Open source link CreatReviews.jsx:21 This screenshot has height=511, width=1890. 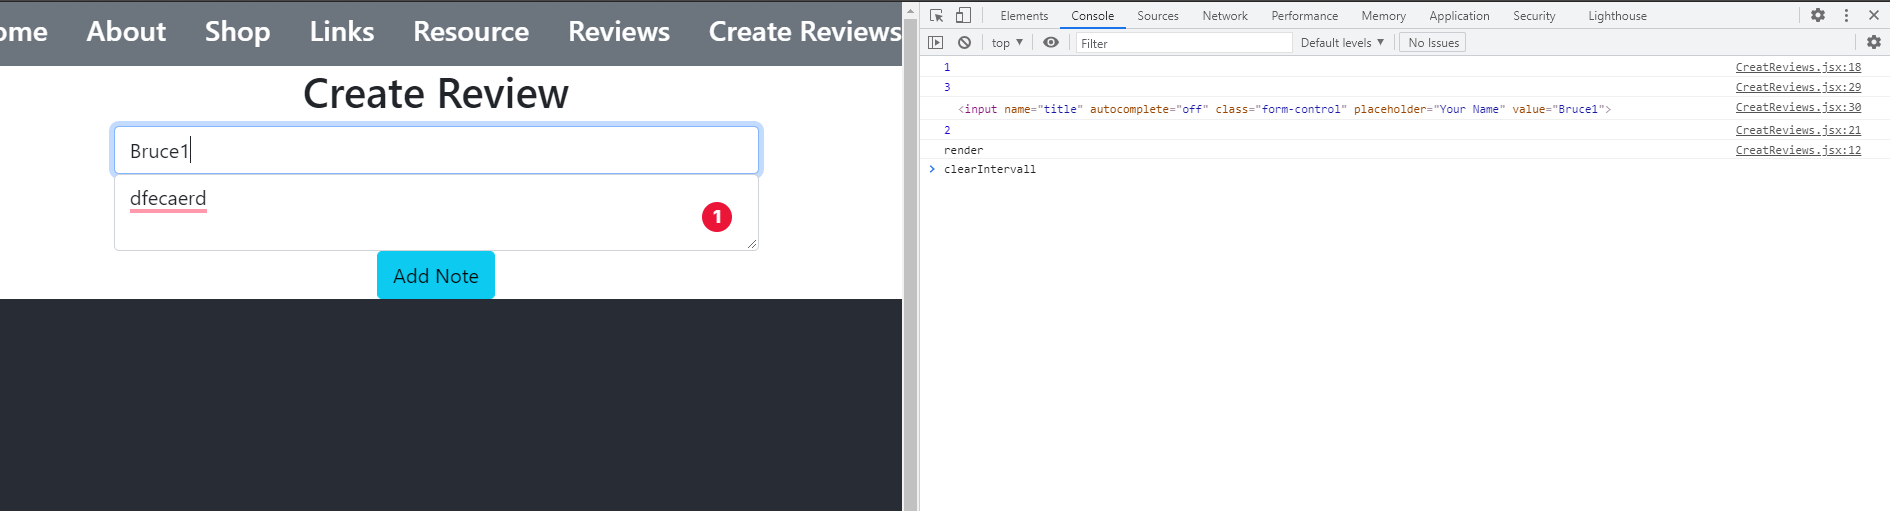pos(1798,130)
